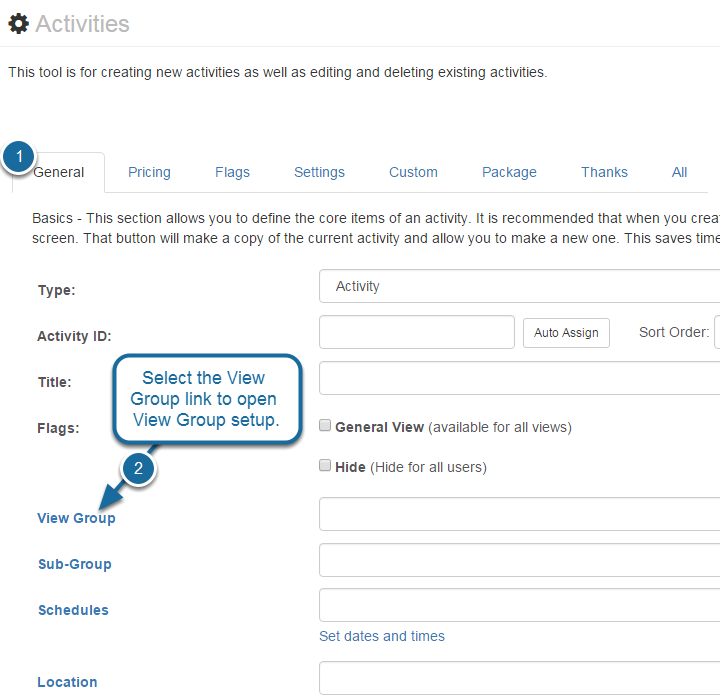Open the General tab
The height and width of the screenshot is (695, 720).
(58, 172)
